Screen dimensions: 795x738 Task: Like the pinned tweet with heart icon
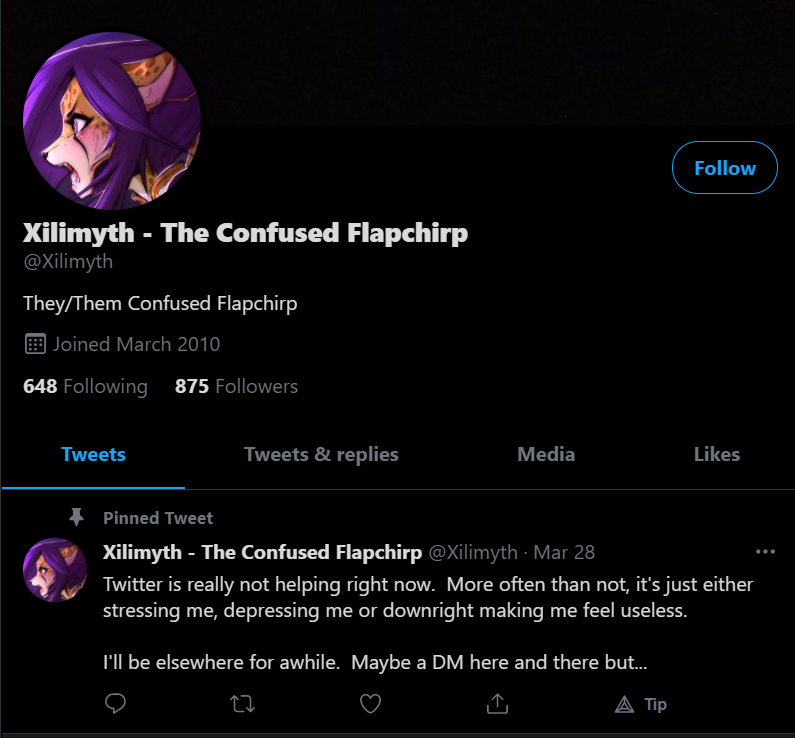(370, 704)
